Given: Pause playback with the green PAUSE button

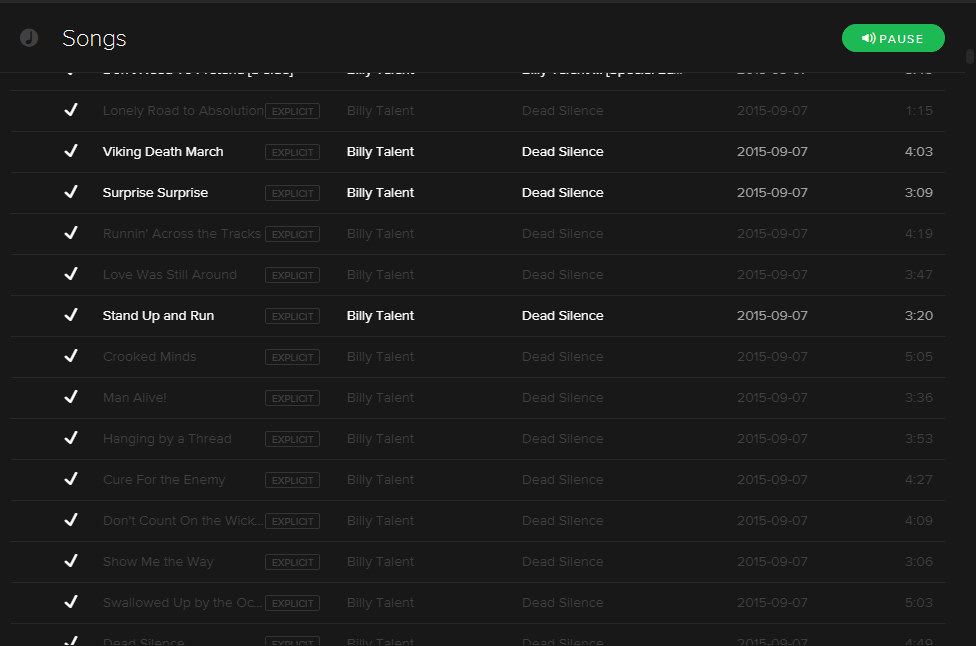Looking at the screenshot, I should coord(893,39).
